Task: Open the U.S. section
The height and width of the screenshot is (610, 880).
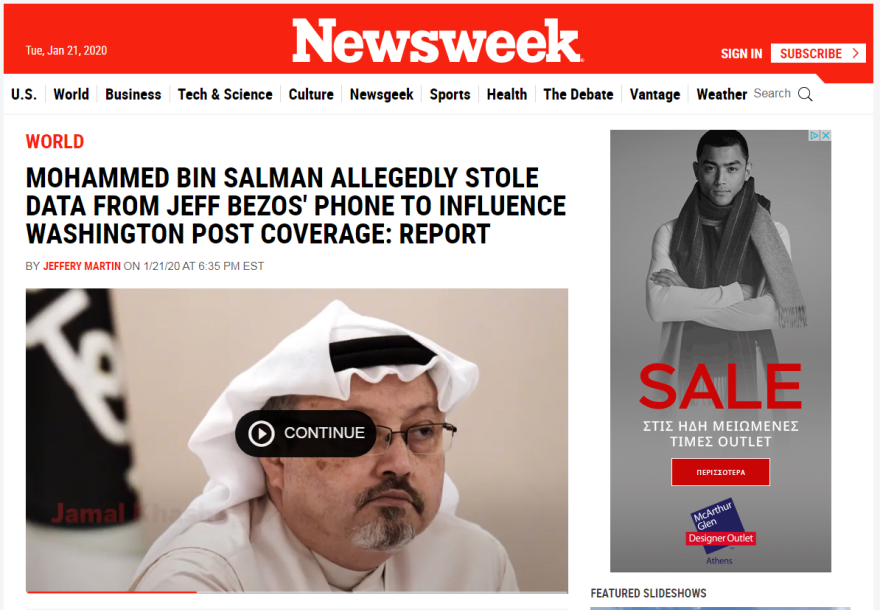Action: click(x=24, y=94)
